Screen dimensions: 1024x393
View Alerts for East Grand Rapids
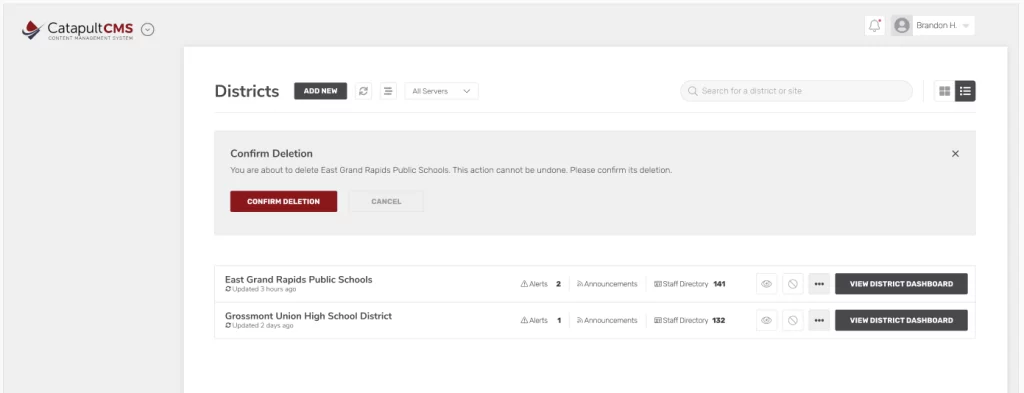pos(541,284)
